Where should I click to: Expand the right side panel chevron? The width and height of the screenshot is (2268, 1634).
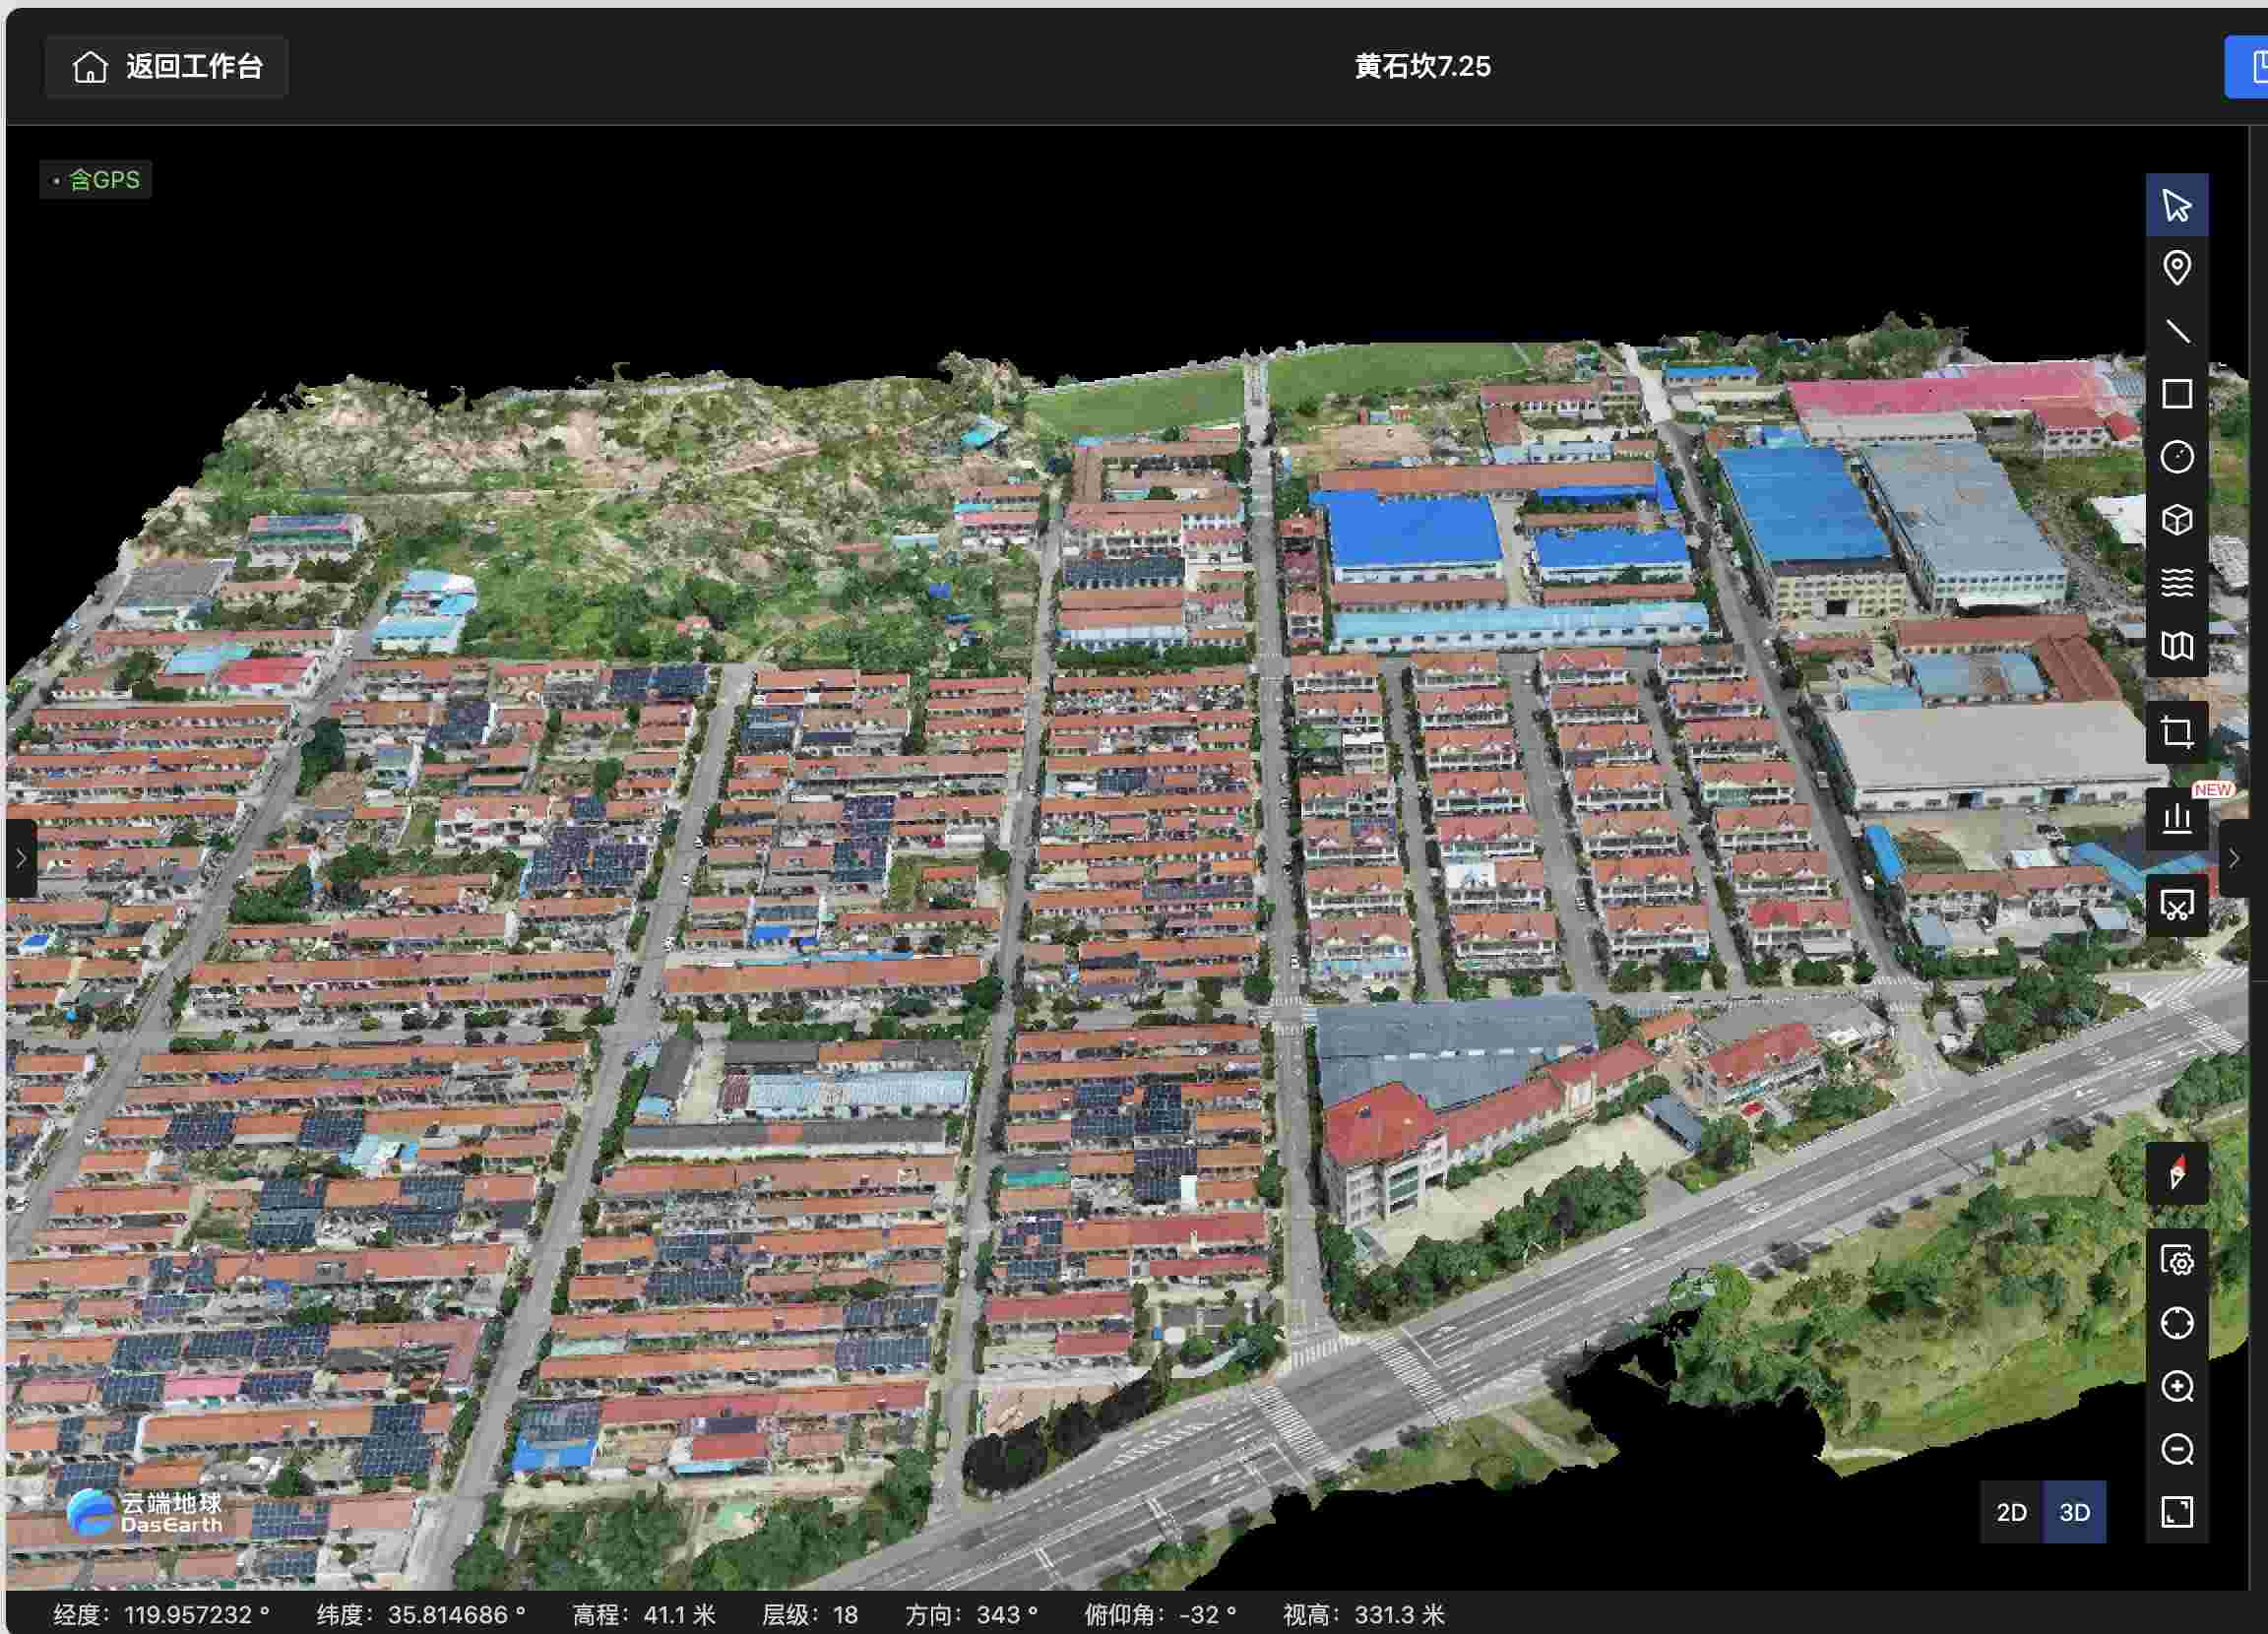pos(2234,858)
